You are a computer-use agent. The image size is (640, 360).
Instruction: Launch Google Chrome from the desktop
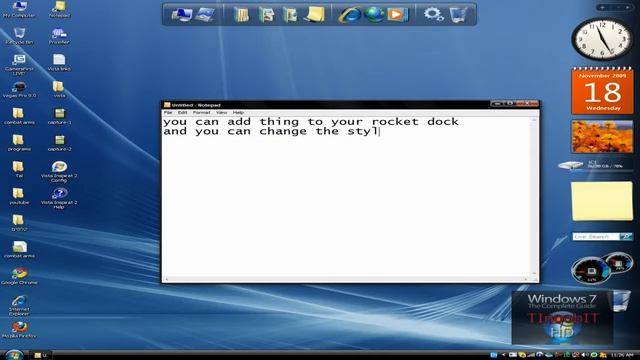[19, 276]
